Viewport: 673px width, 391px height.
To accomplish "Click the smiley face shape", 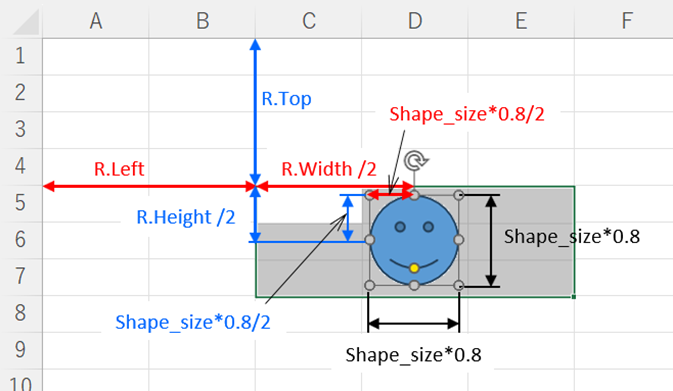I will point(414,240).
